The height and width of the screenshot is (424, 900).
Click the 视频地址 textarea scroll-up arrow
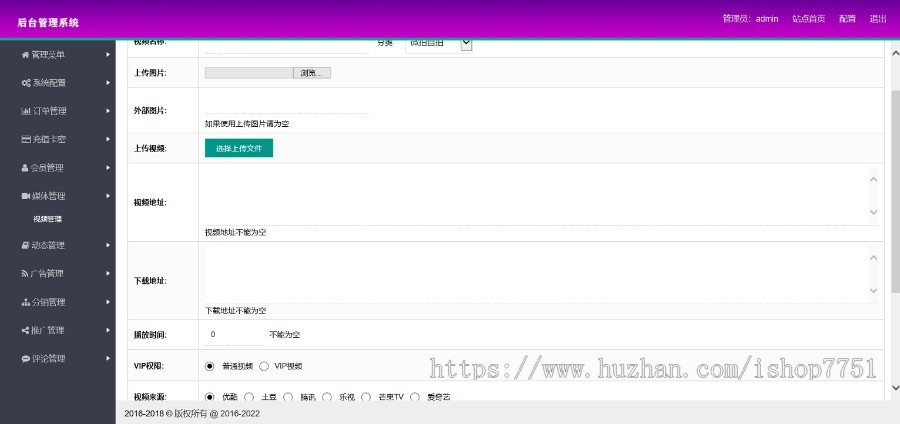(874, 180)
